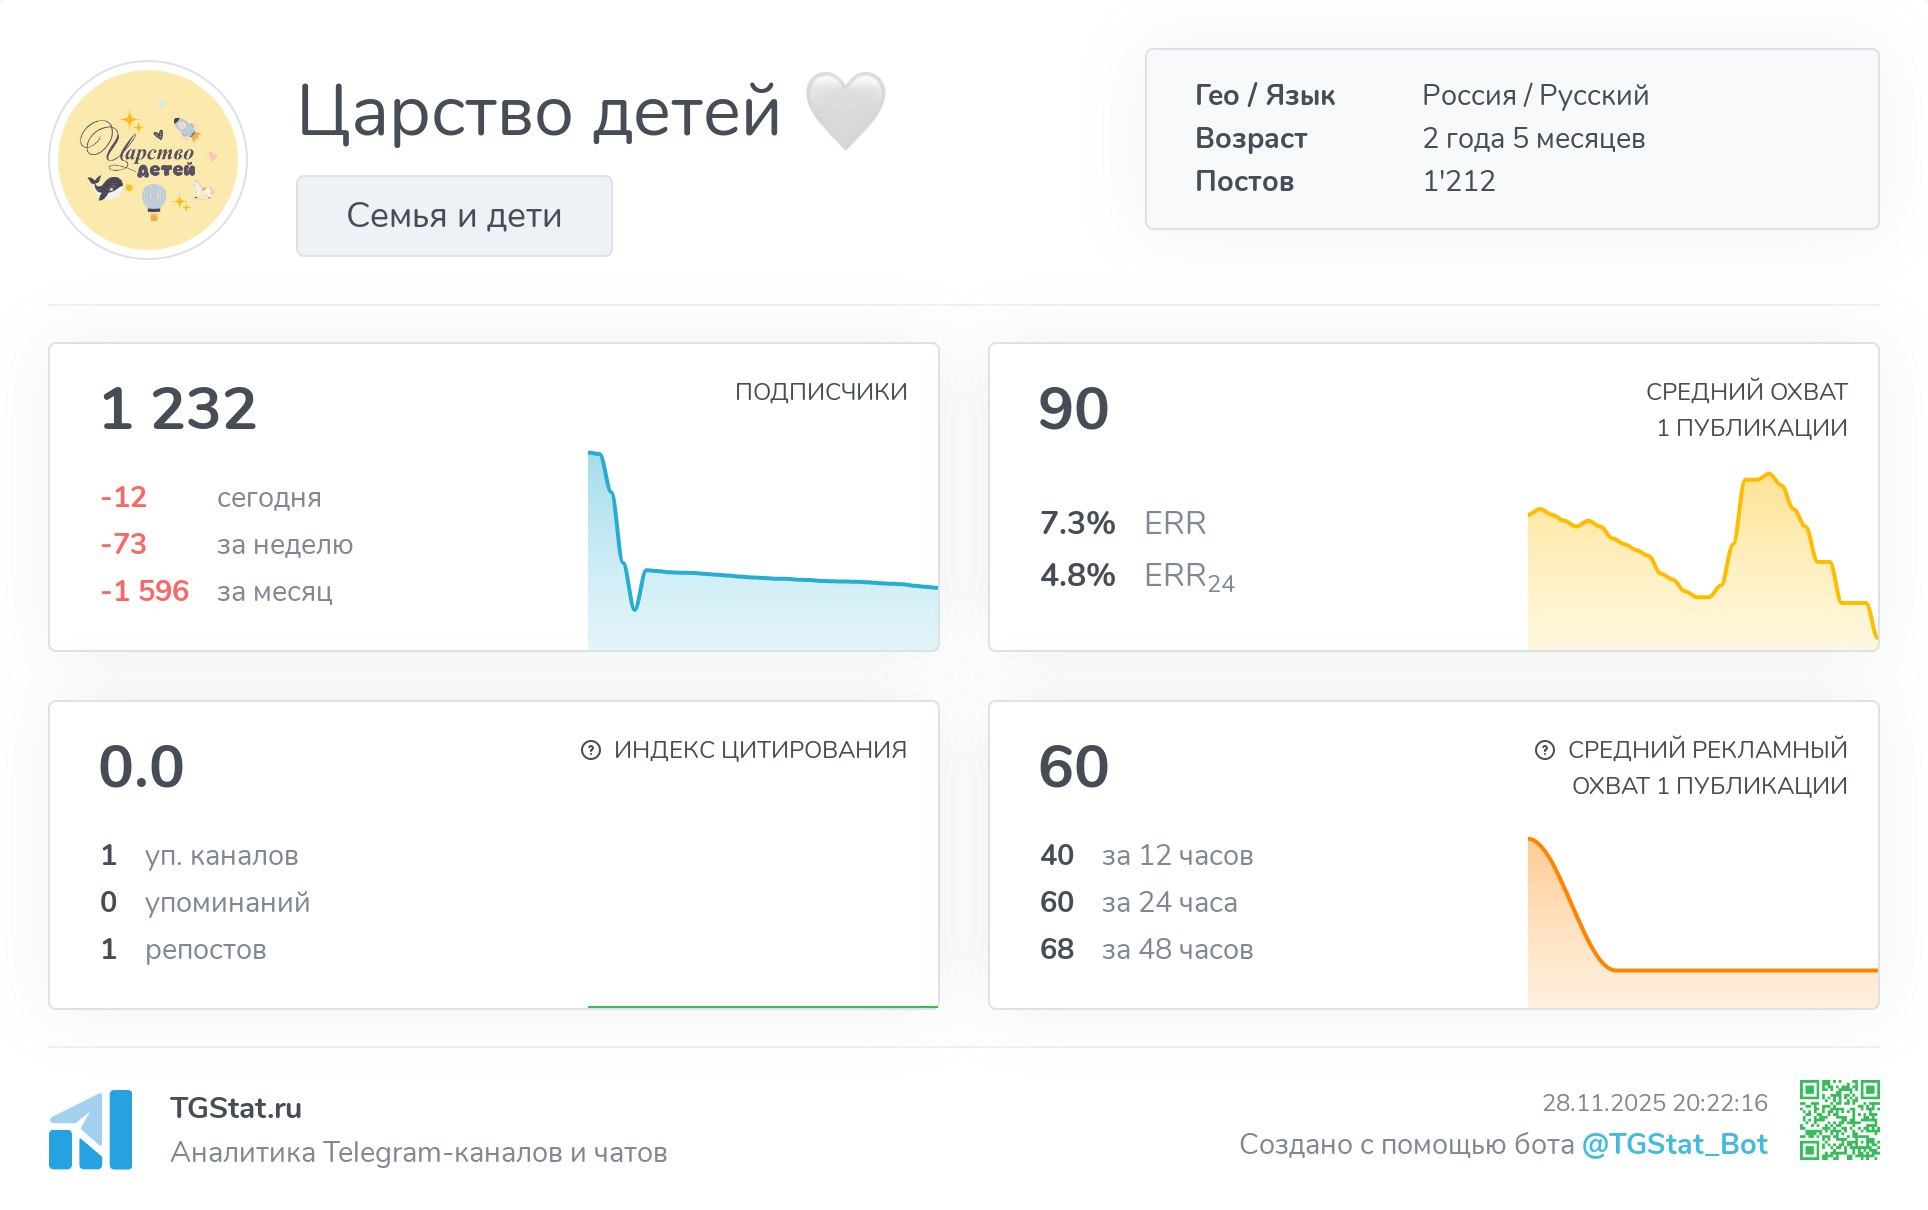The image size is (1928, 1210).
Task: Click the 4.8% ERR24 value
Action: point(1077,575)
